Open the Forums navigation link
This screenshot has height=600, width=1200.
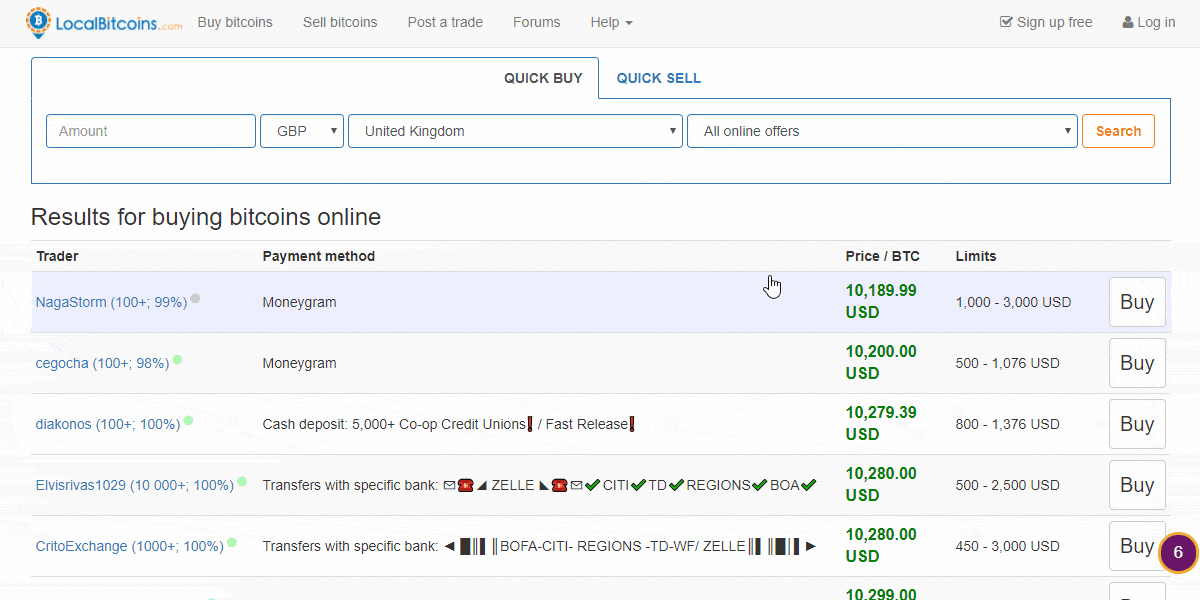[537, 22]
